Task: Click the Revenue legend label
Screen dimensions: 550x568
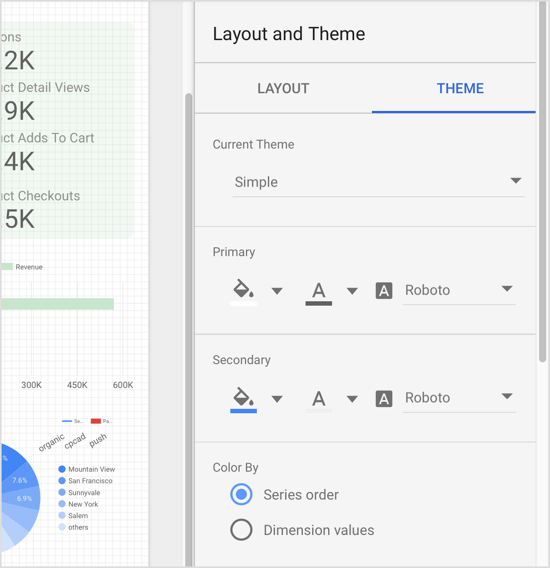Action: tap(29, 267)
